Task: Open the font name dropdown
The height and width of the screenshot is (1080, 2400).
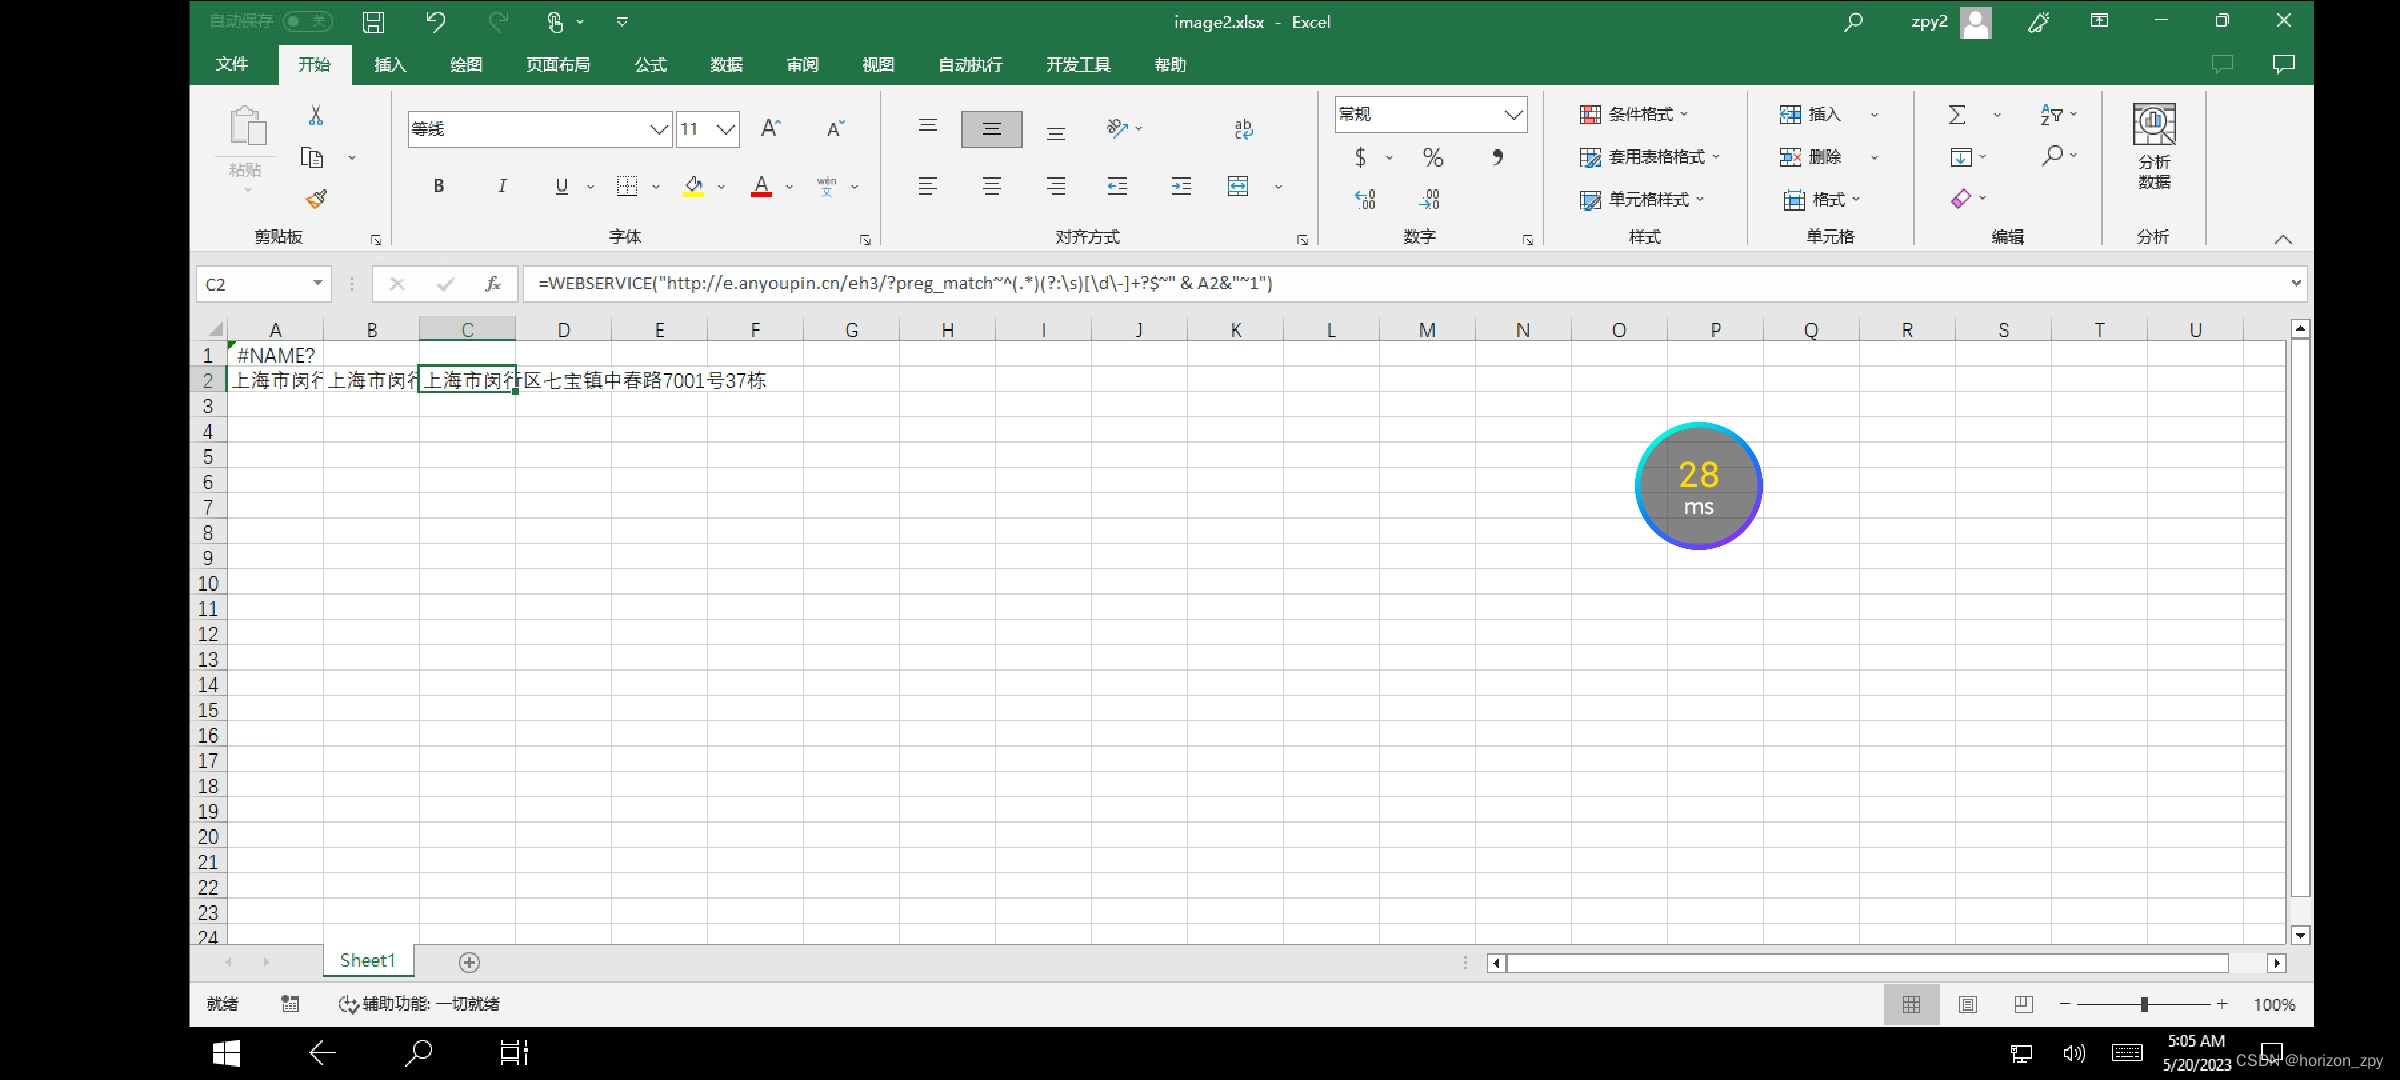Action: [658, 129]
